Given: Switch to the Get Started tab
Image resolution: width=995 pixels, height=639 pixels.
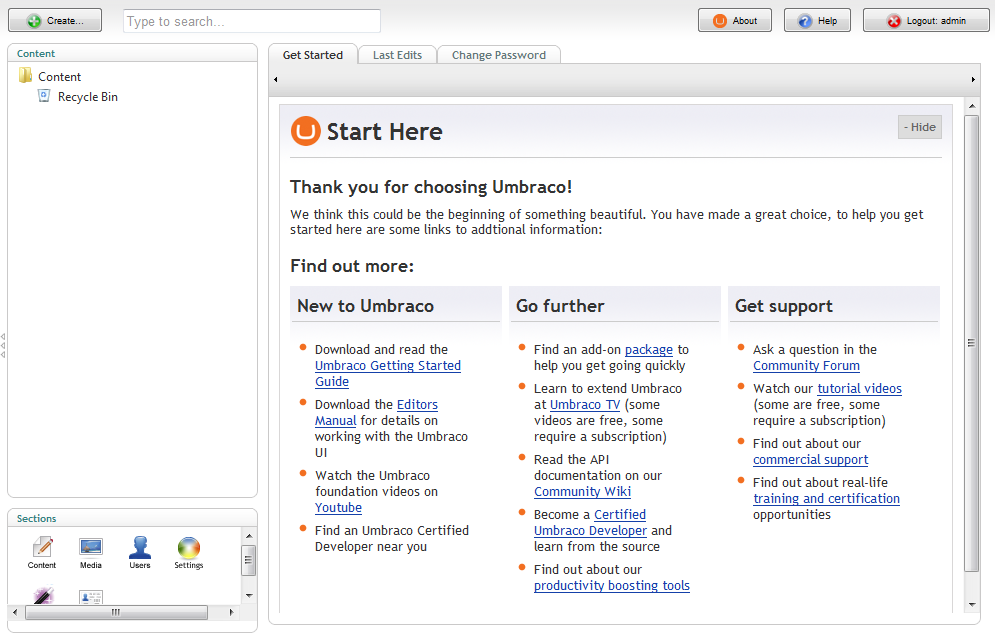Looking at the screenshot, I should (x=313, y=55).
